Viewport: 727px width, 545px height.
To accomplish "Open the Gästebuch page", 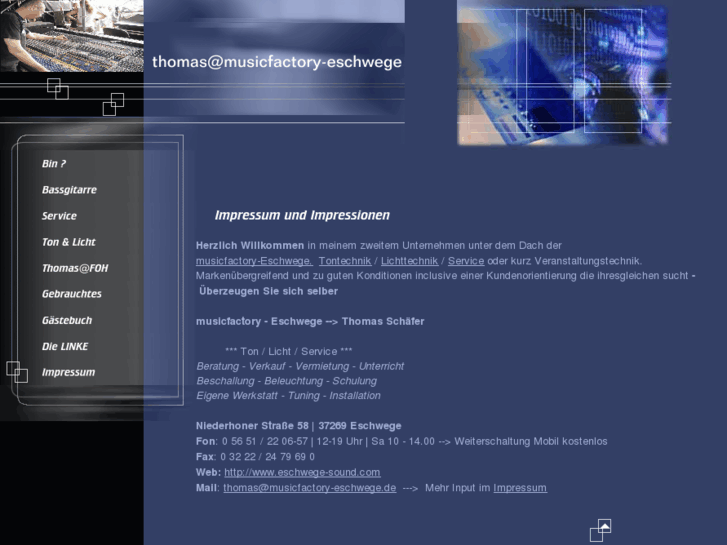I will (67, 320).
